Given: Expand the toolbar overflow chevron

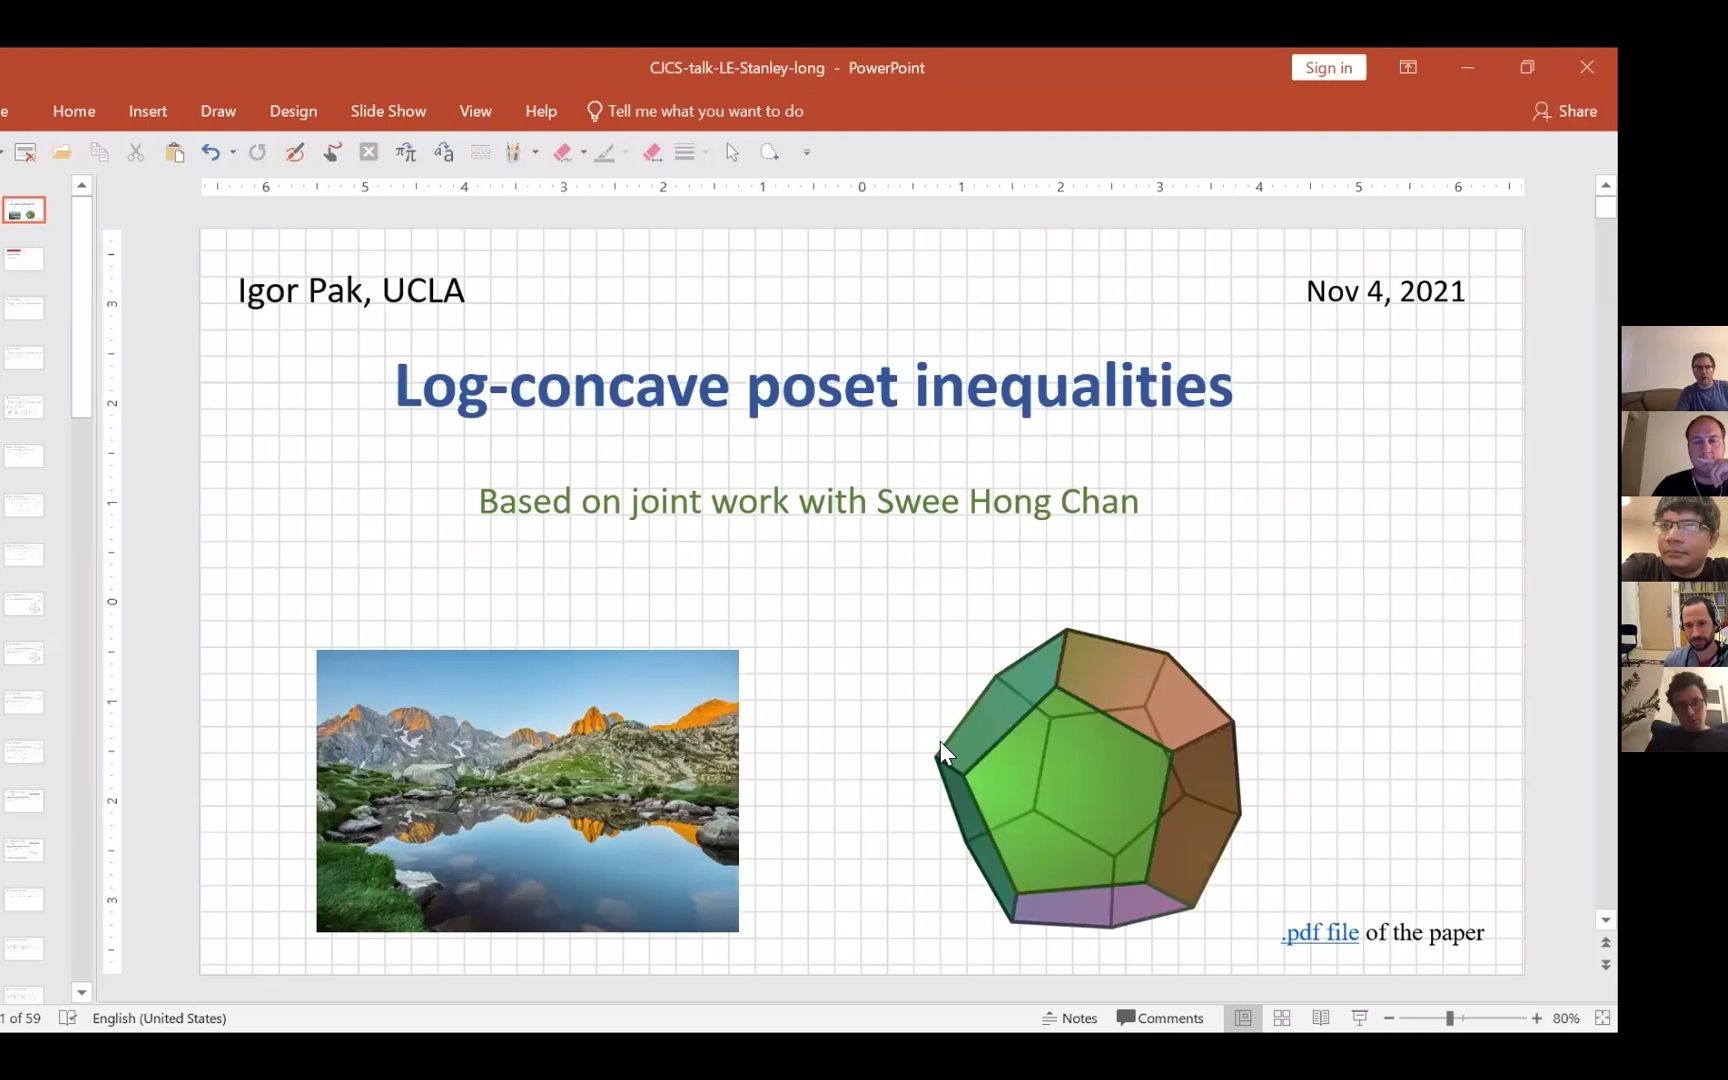Looking at the screenshot, I should [x=807, y=152].
